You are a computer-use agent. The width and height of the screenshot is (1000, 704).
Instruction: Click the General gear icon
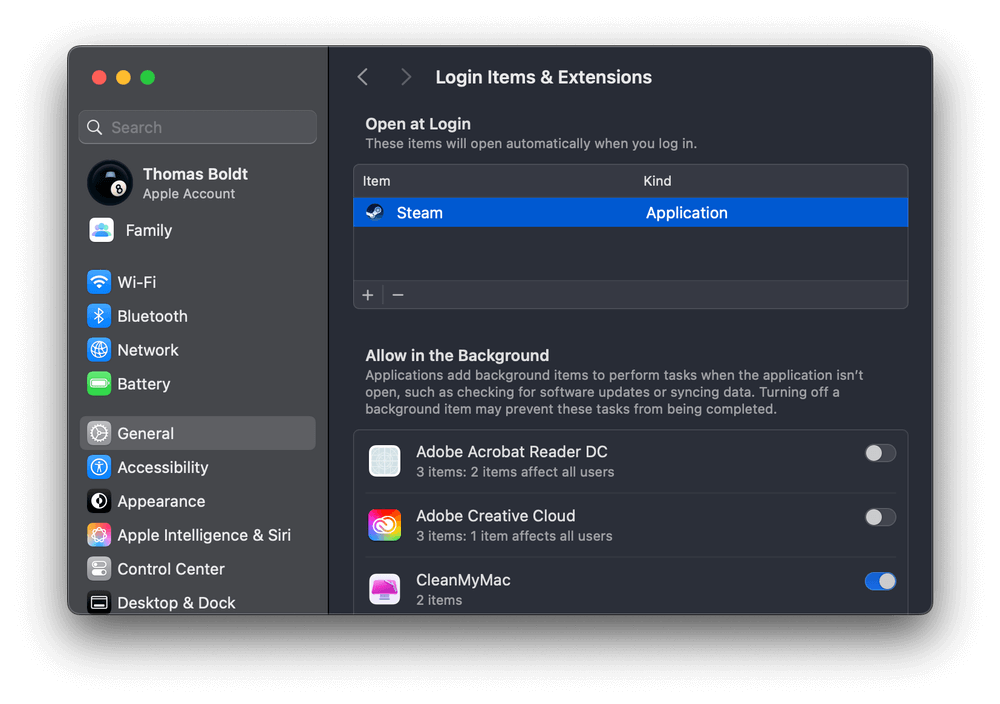pyautogui.click(x=99, y=433)
